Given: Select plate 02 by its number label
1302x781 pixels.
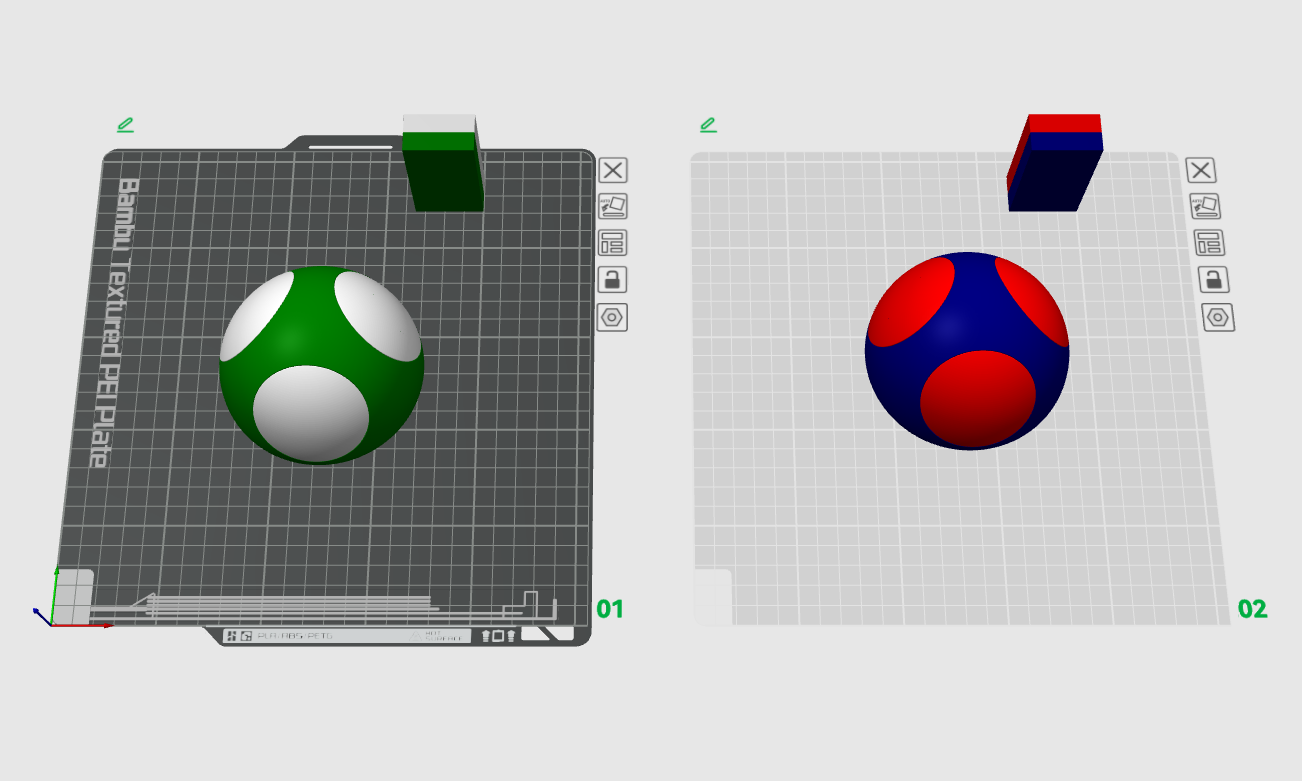Looking at the screenshot, I should [x=1253, y=610].
